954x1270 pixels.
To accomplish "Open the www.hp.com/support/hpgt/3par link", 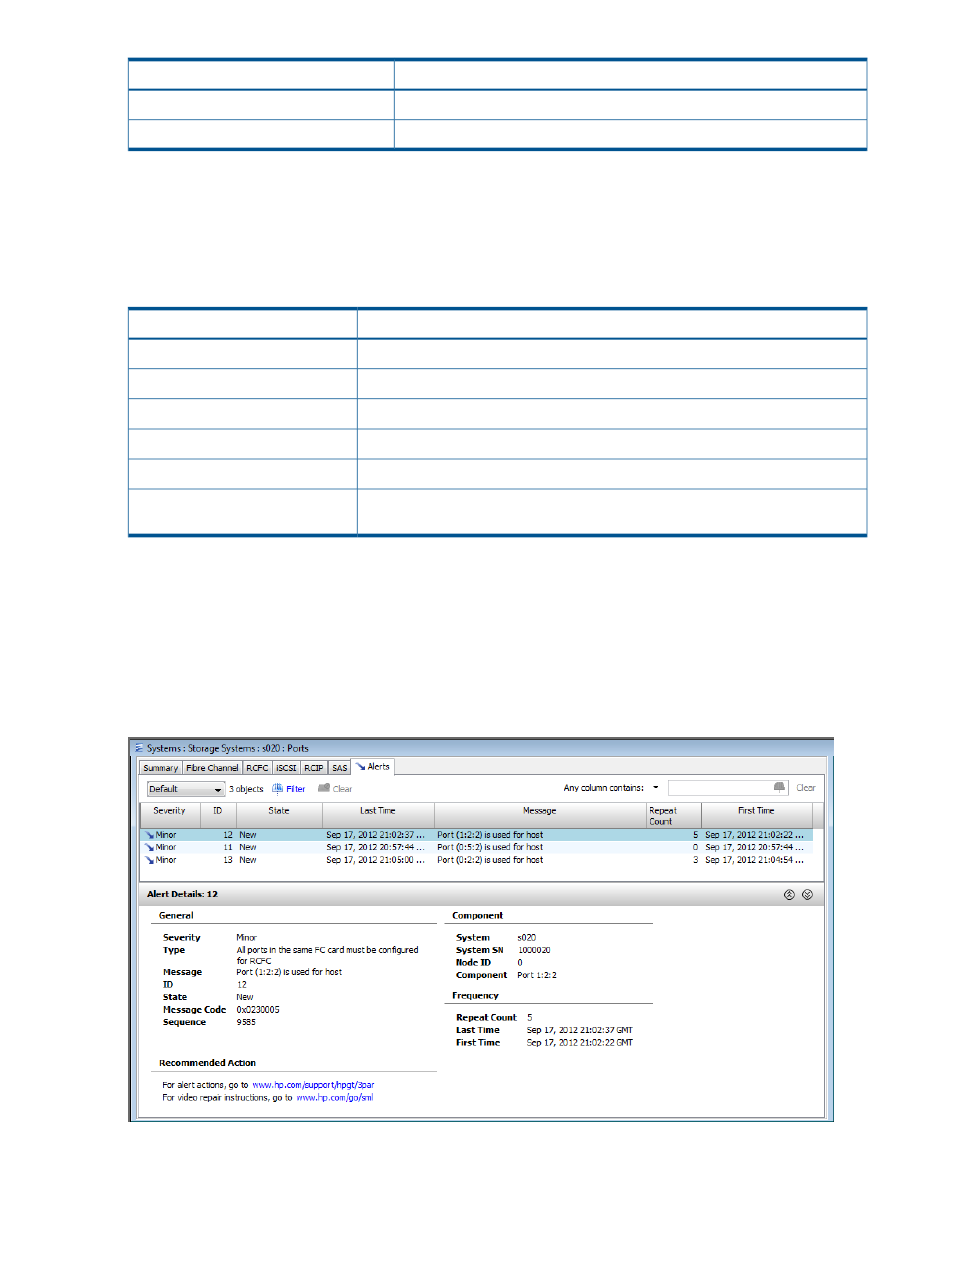I will [x=313, y=1085].
